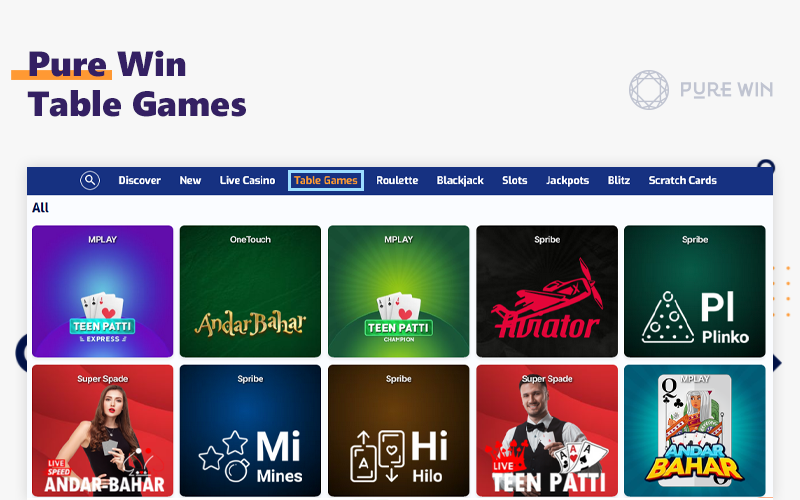The height and width of the screenshot is (500, 800).
Task: Launch the Aviator plane game
Action: click(546, 291)
